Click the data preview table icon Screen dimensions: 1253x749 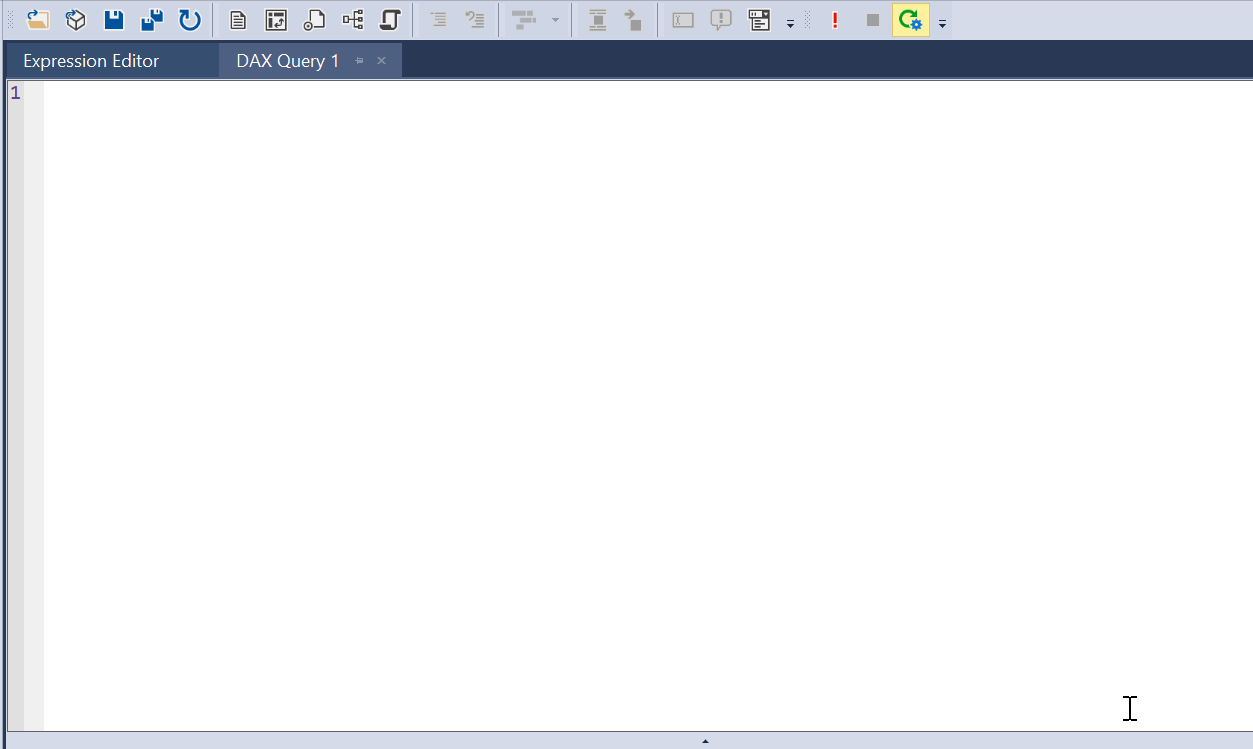(760, 19)
